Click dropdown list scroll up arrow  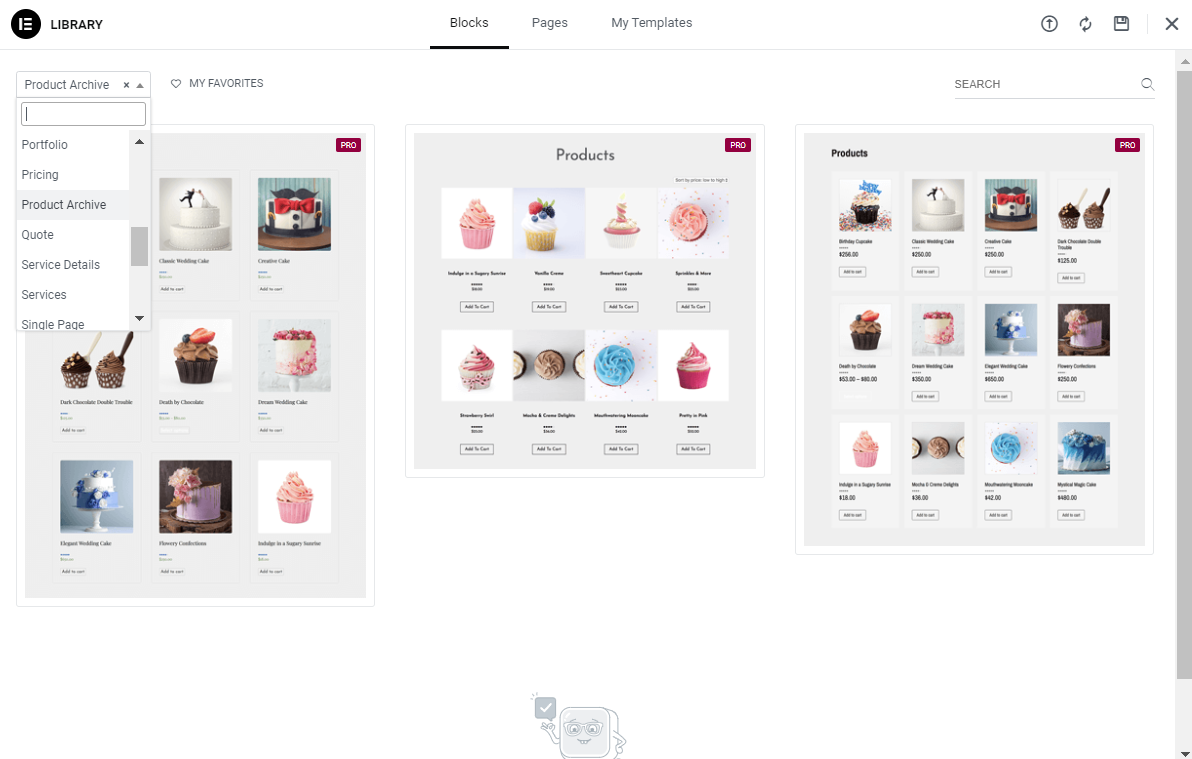click(139, 141)
